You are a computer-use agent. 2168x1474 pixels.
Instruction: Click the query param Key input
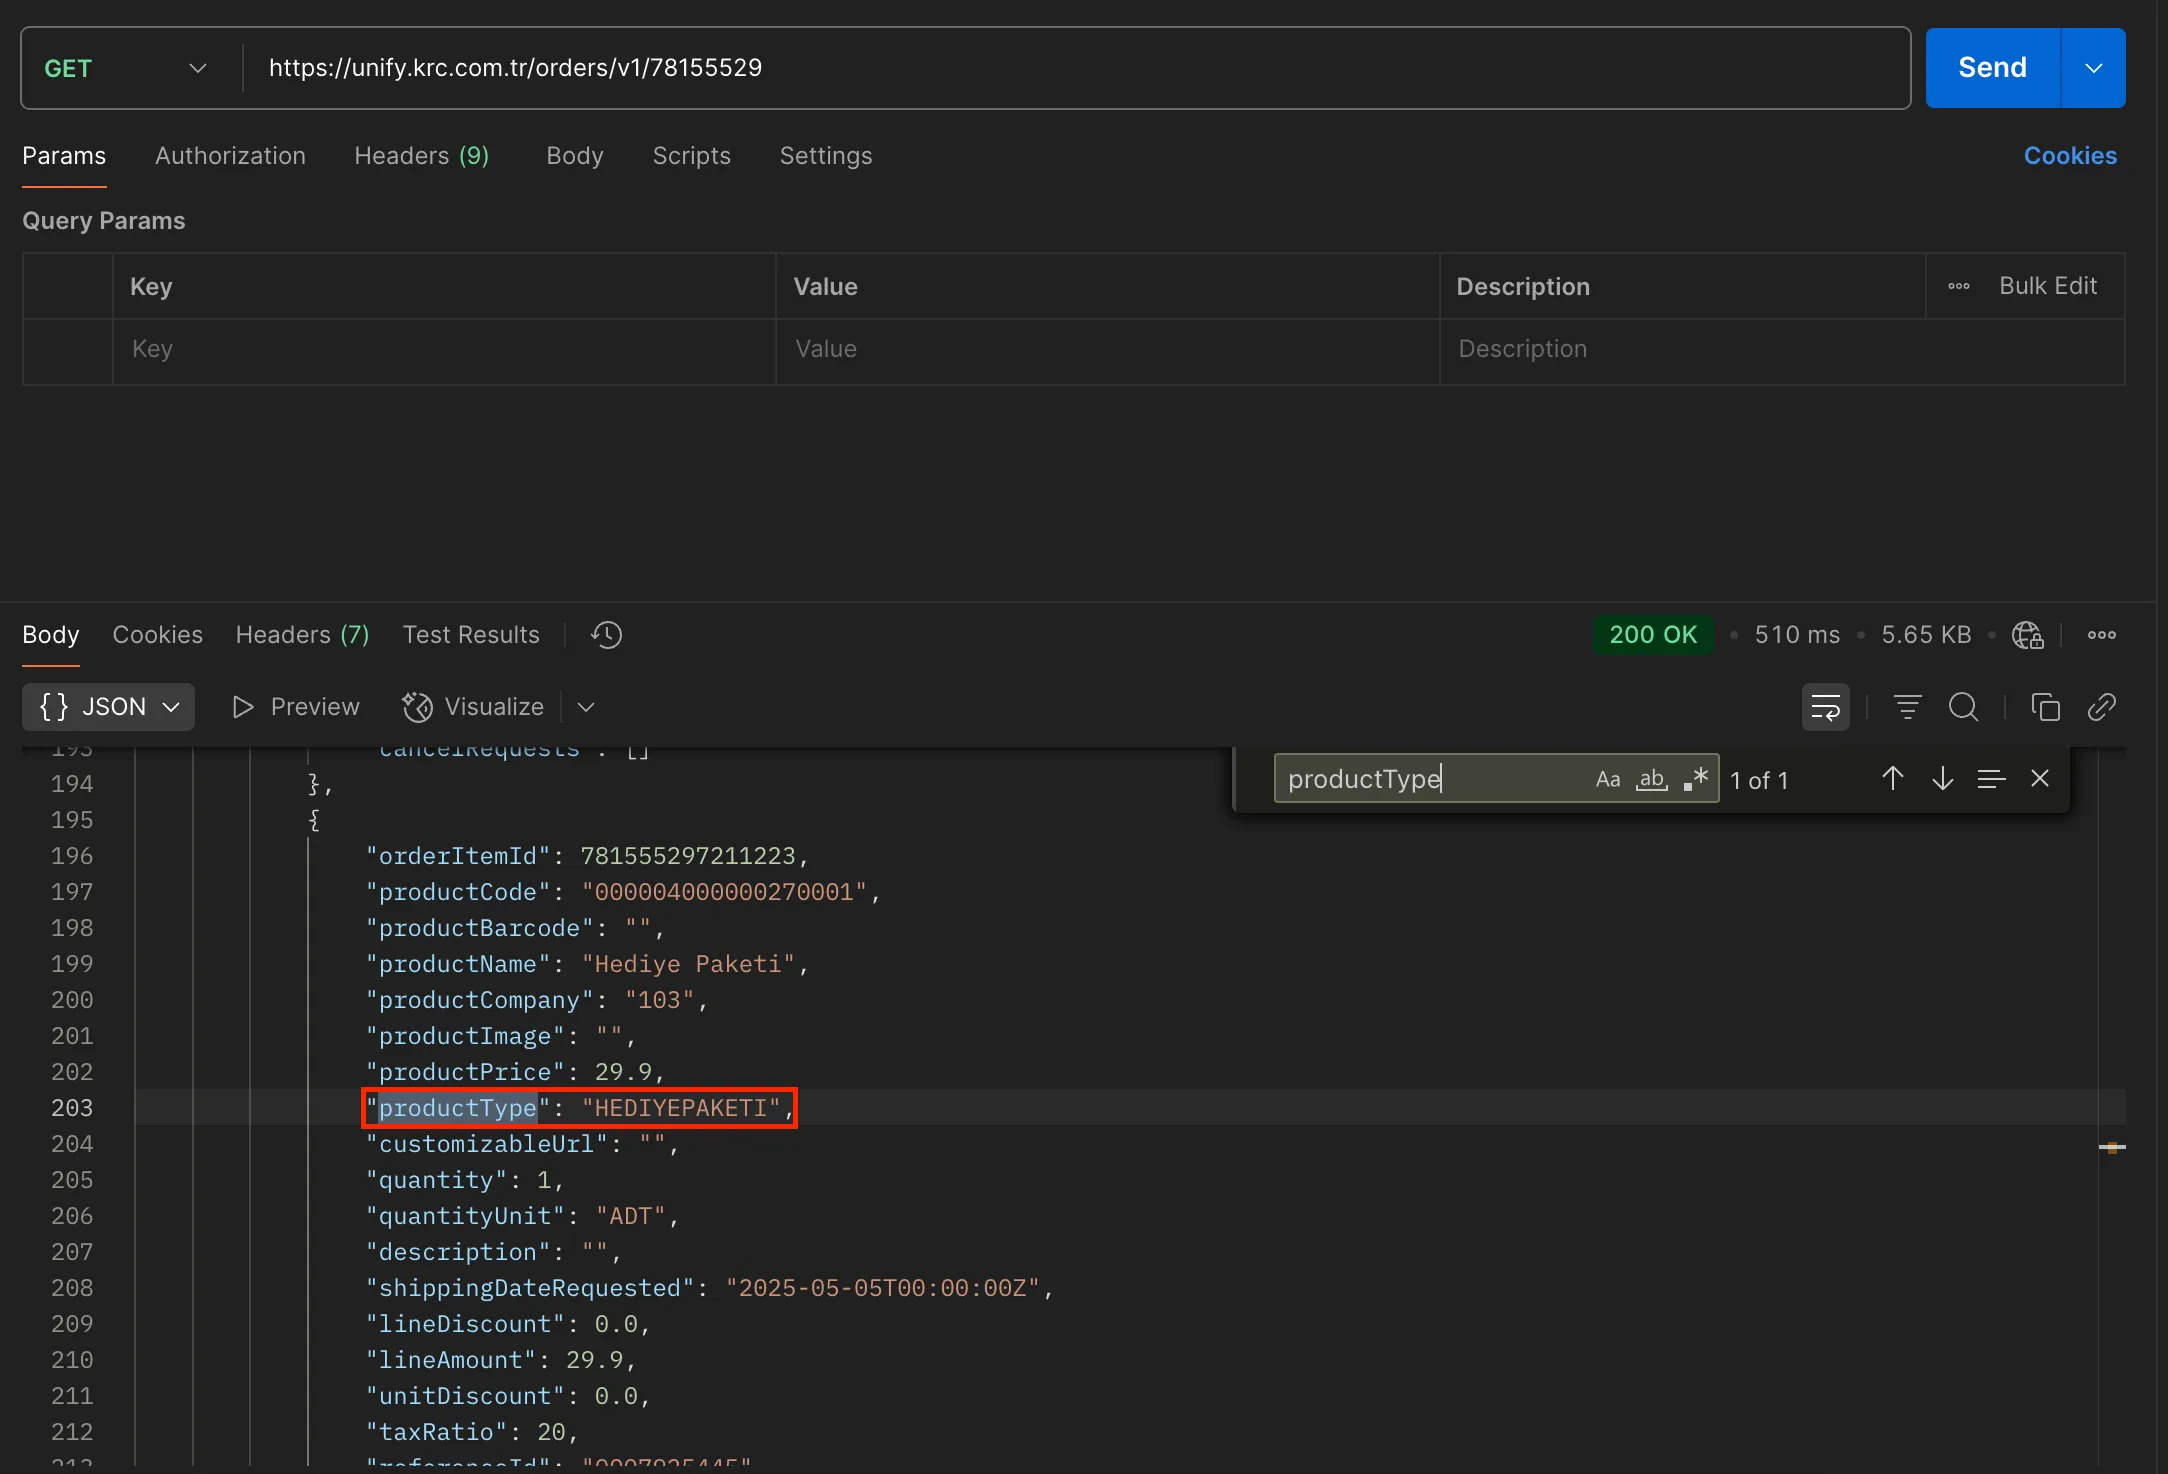pos(444,349)
